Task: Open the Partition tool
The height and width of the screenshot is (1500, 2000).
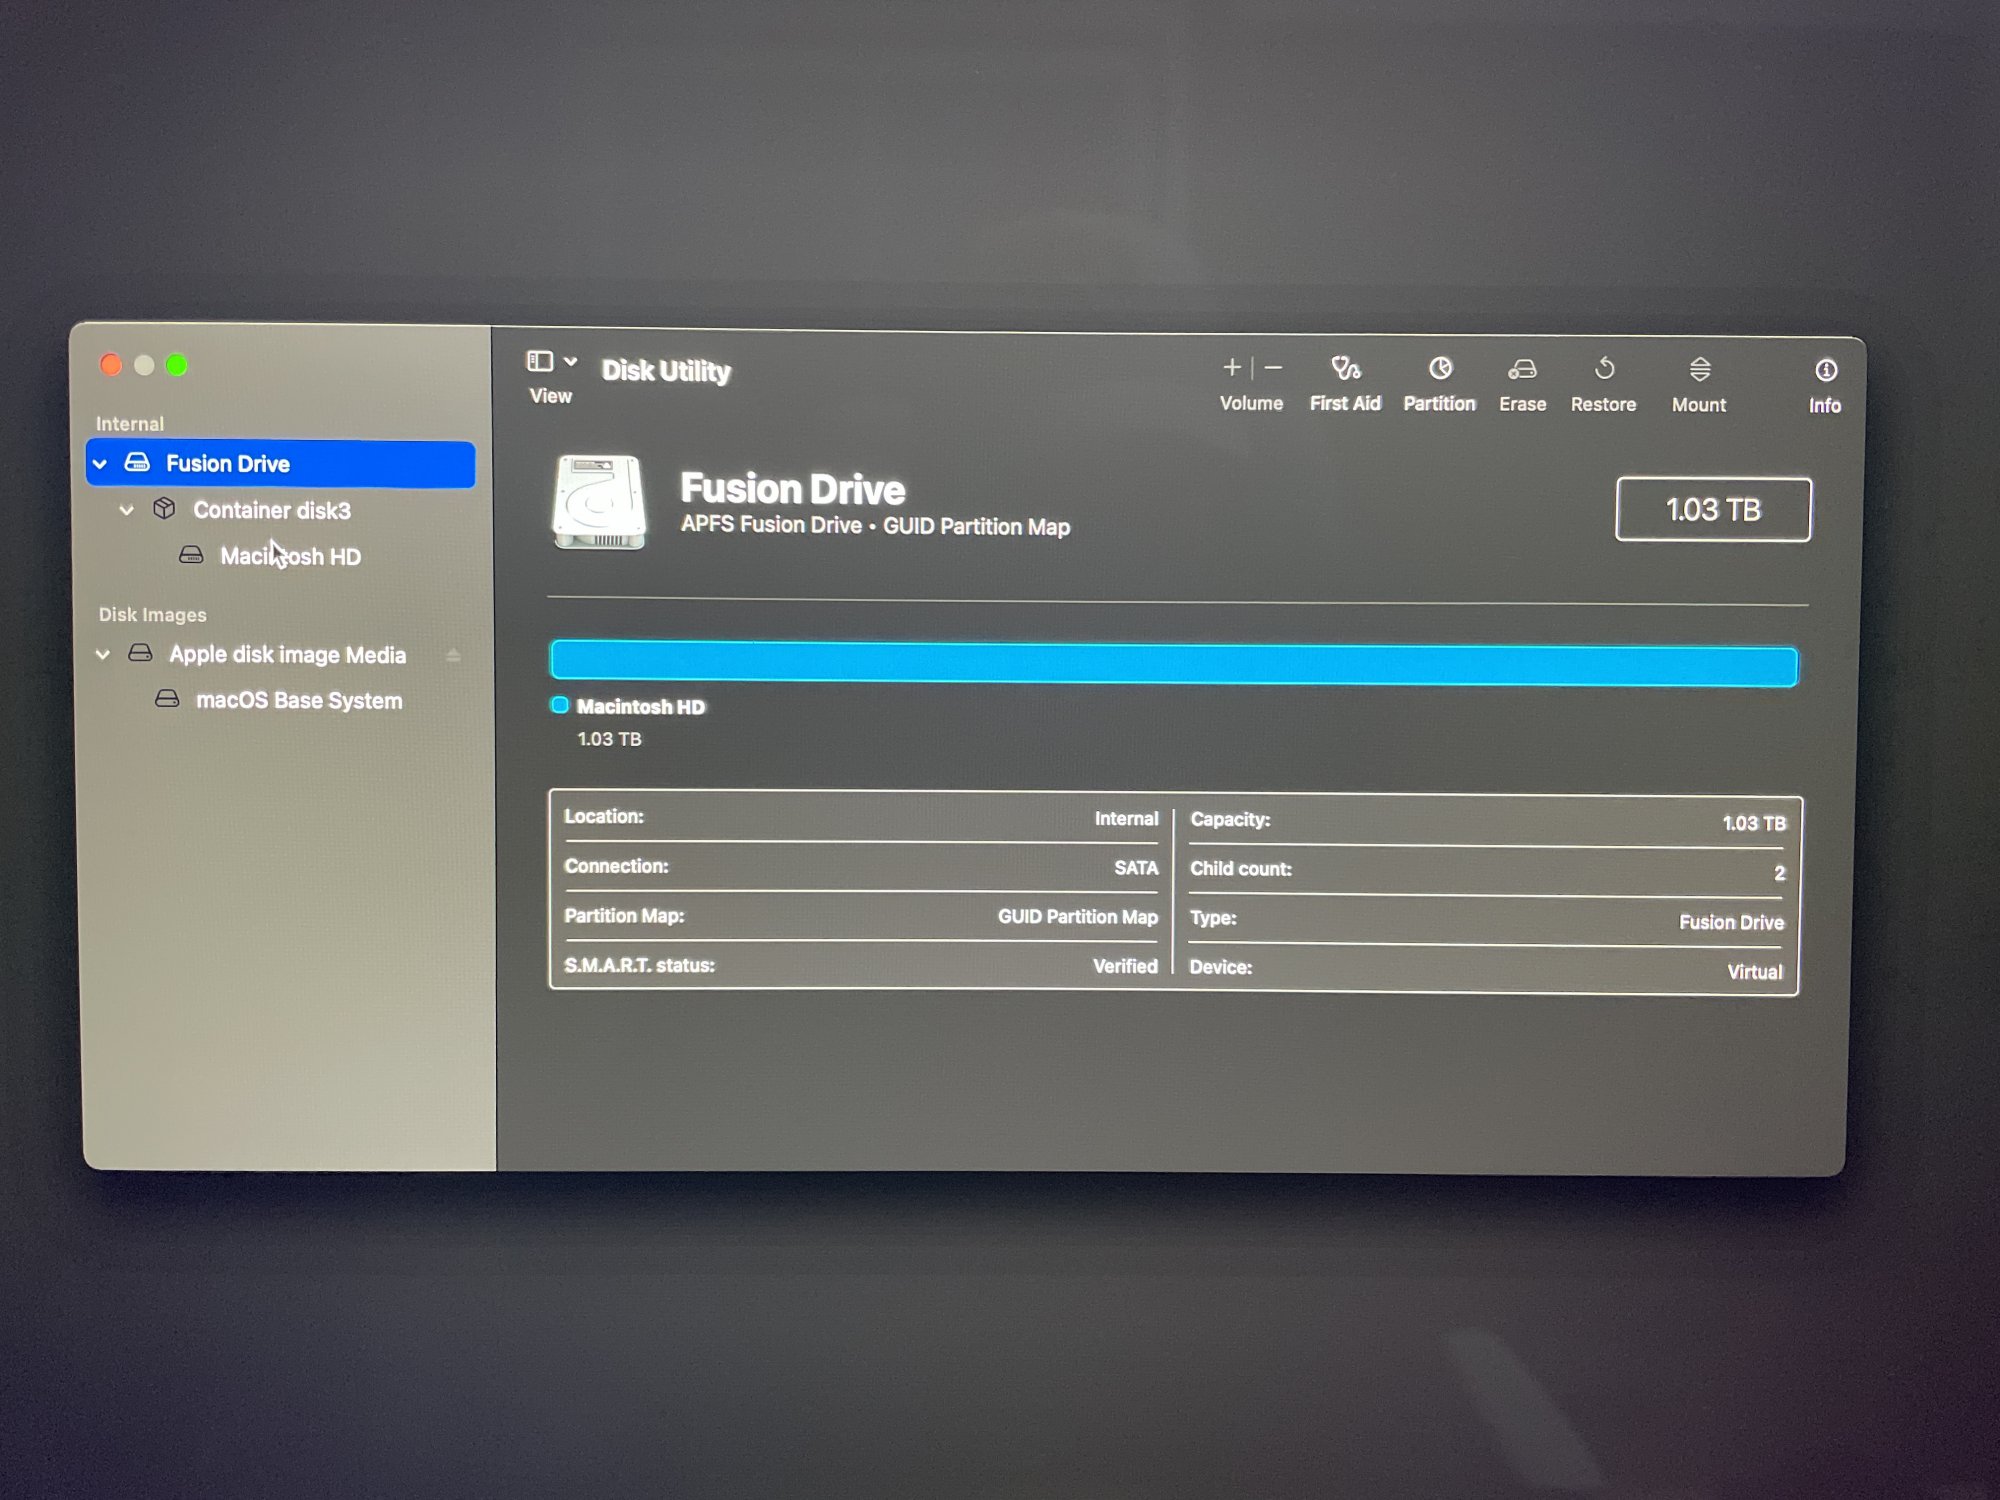Action: [x=1439, y=370]
